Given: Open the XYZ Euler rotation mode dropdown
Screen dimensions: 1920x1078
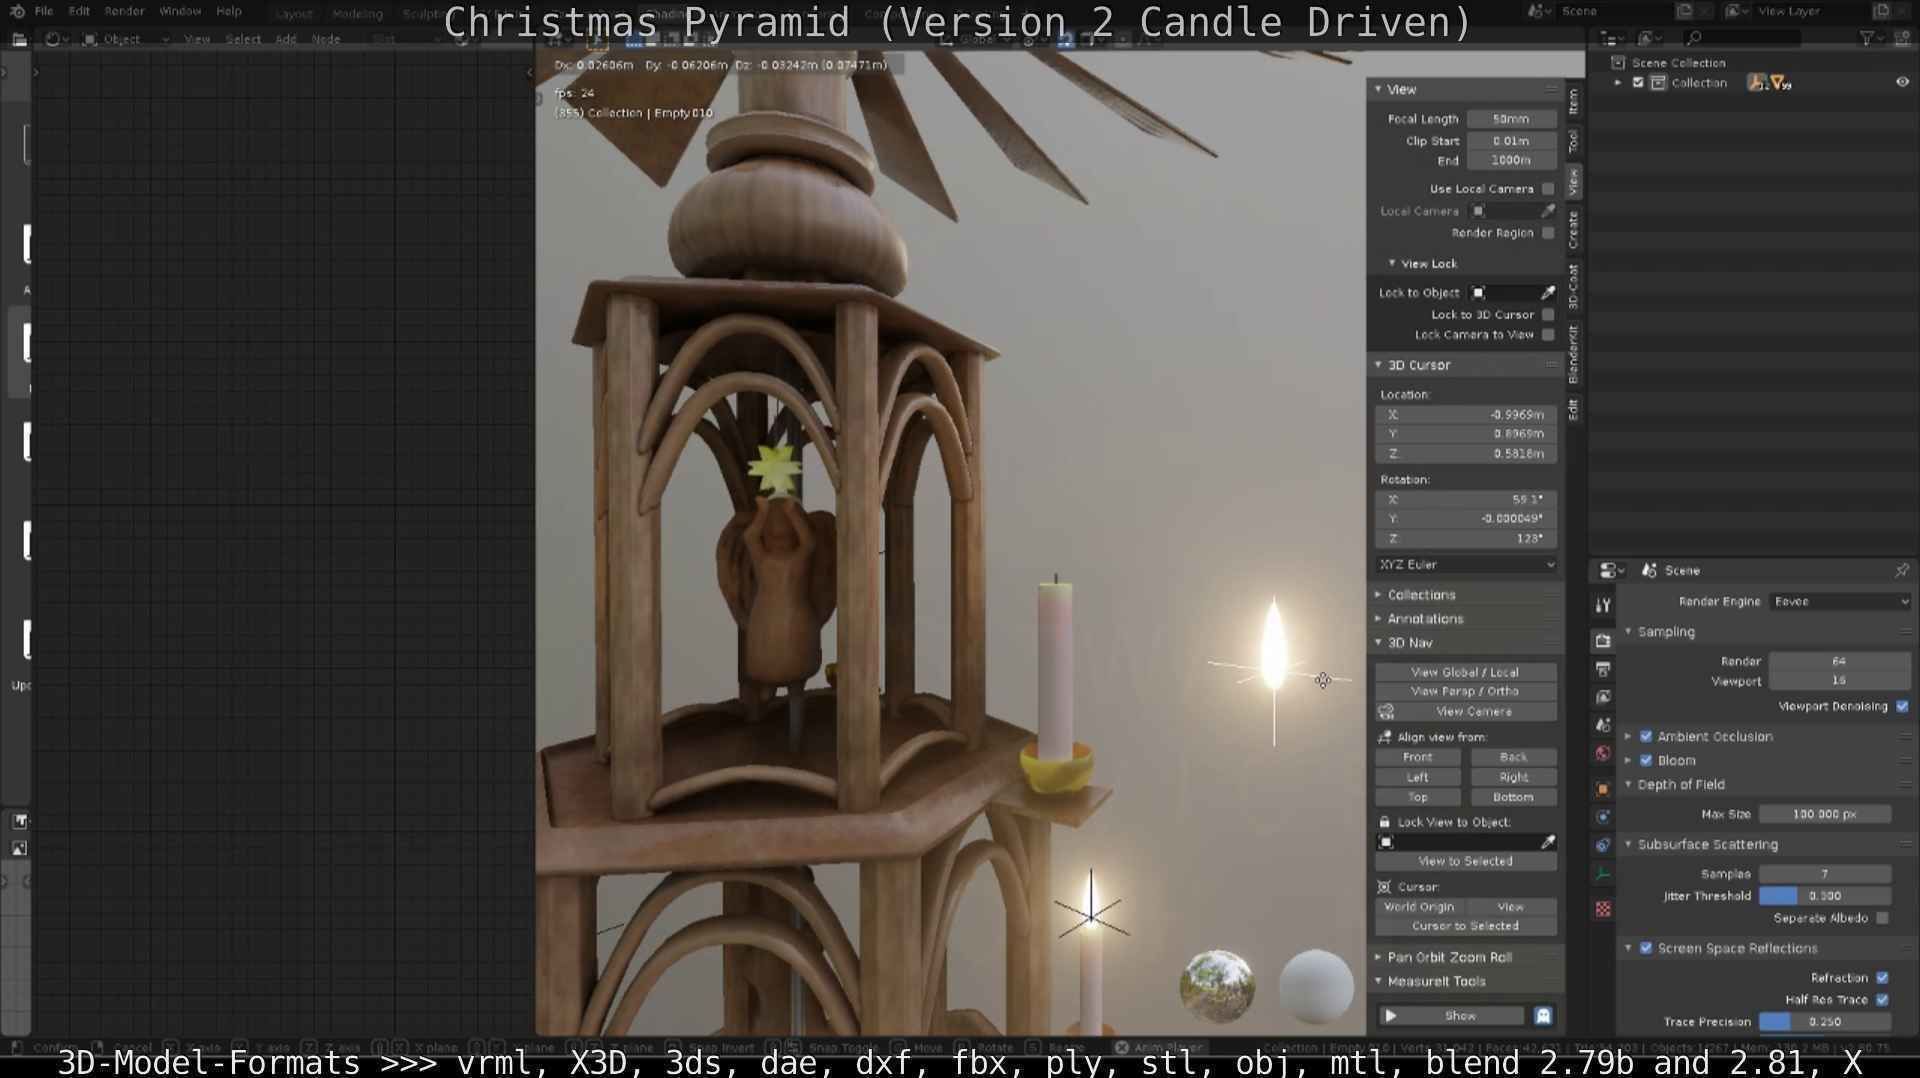Looking at the screenshot, I should [1466, 565].
